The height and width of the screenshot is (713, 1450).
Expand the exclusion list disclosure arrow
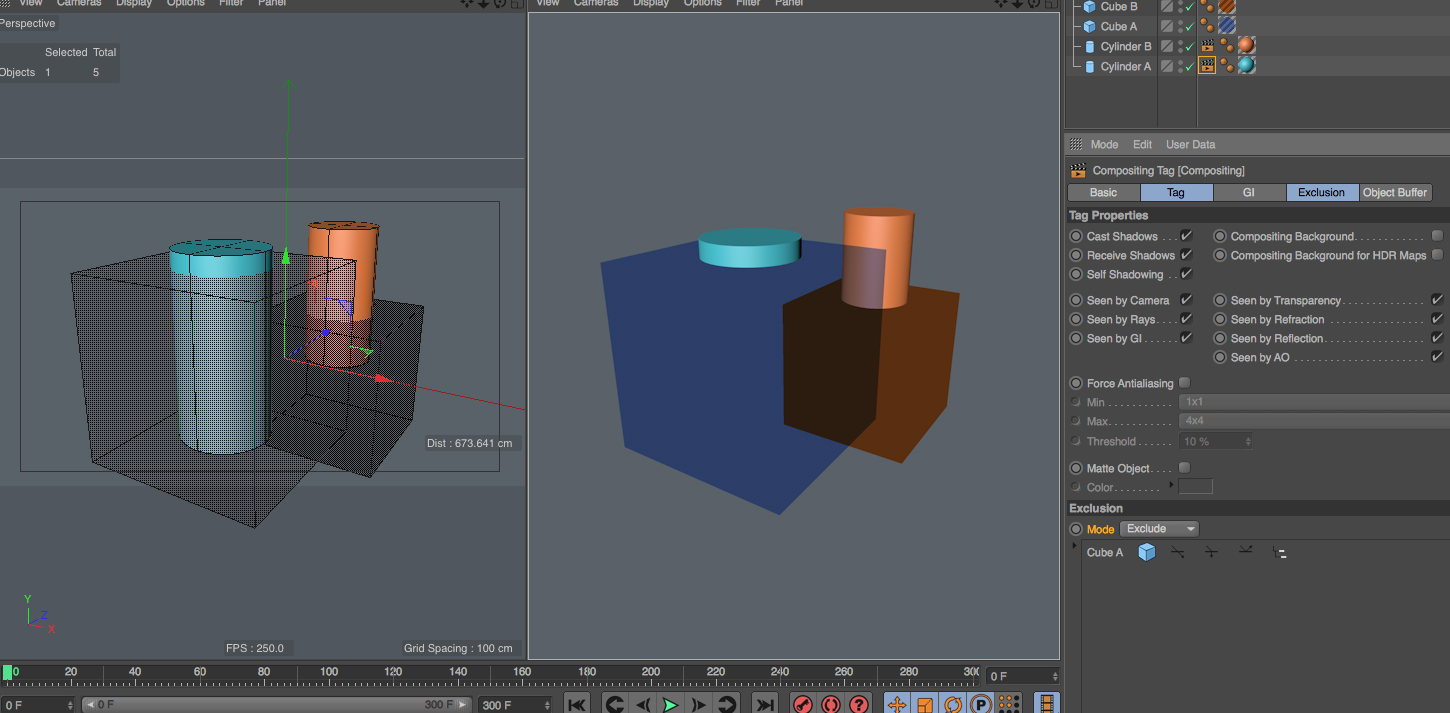1075,547
